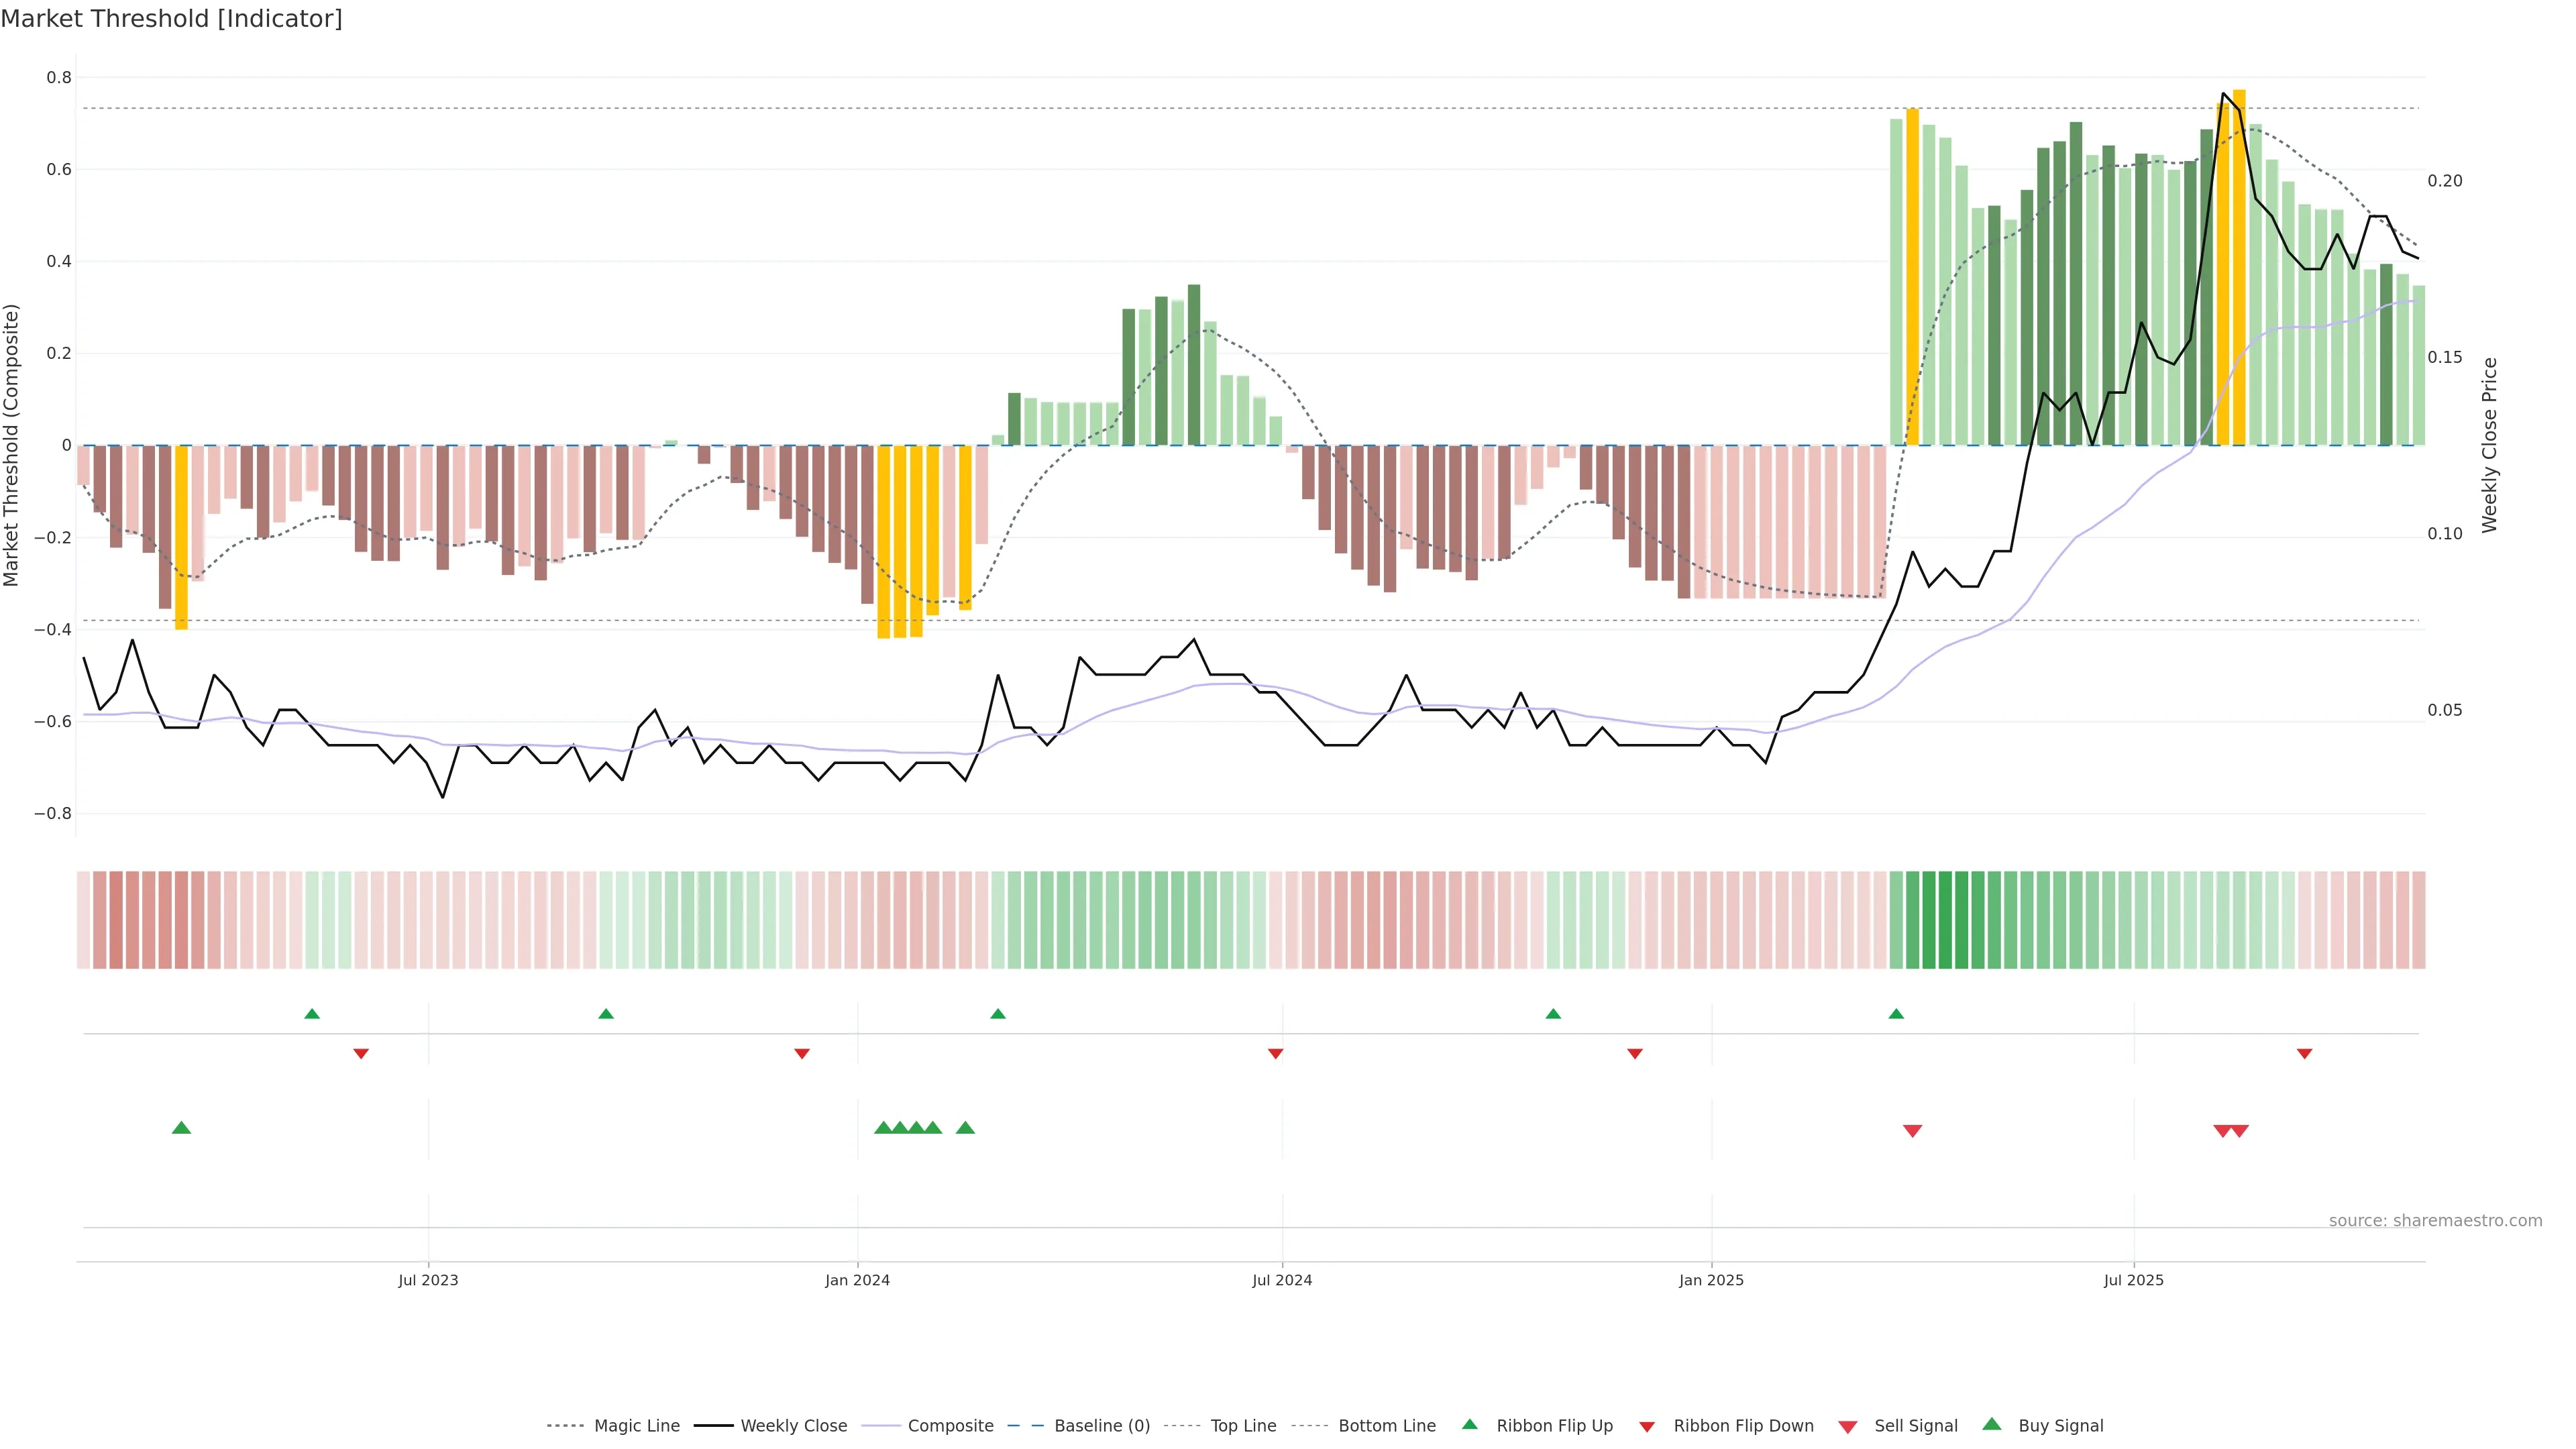Click the sell signal marker after Jan 2025
The width and height of the screenshot is (2576, 1449).
1912,1131
